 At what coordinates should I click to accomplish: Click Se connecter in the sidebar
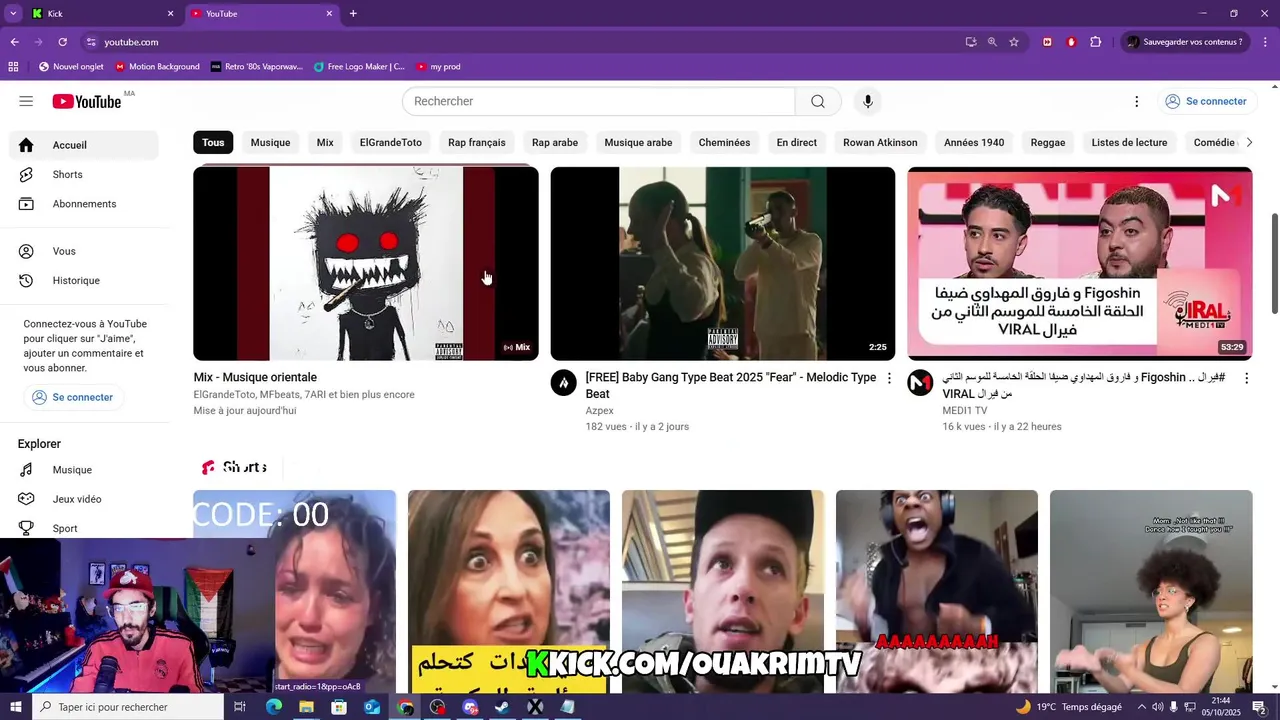(72, 397)
